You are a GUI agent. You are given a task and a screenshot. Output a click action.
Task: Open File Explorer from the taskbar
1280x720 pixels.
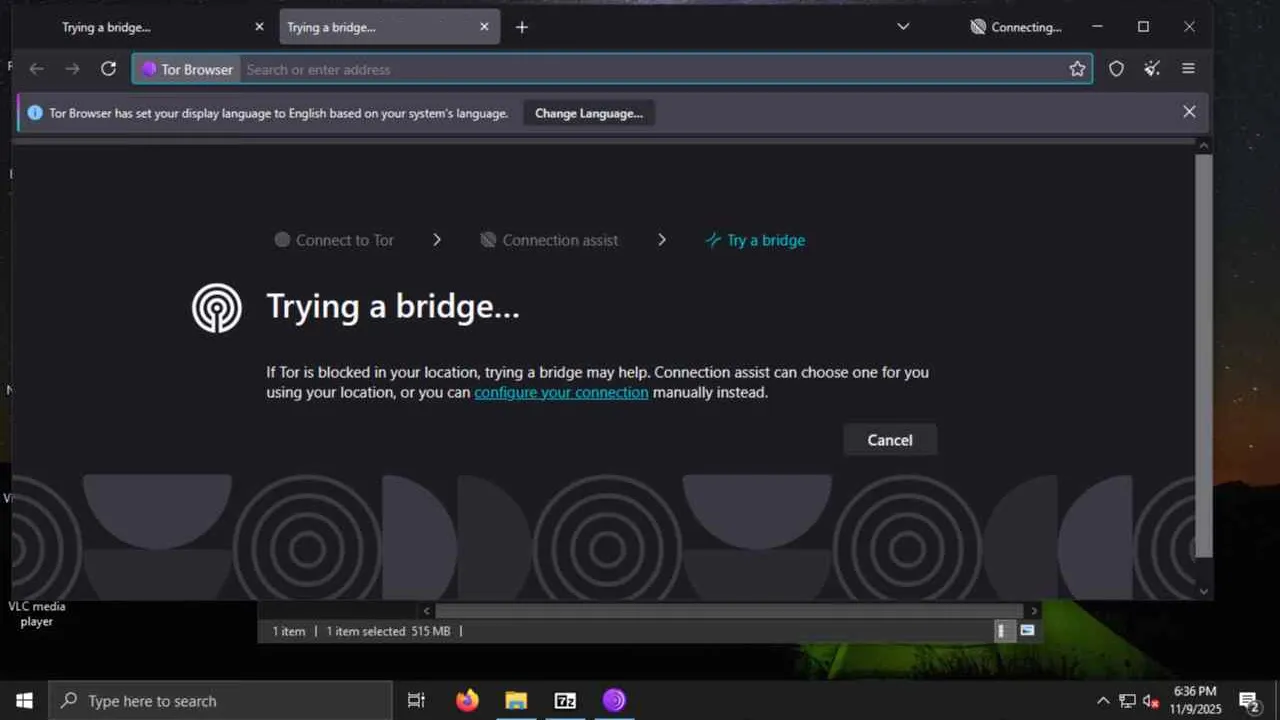(516, 700)
